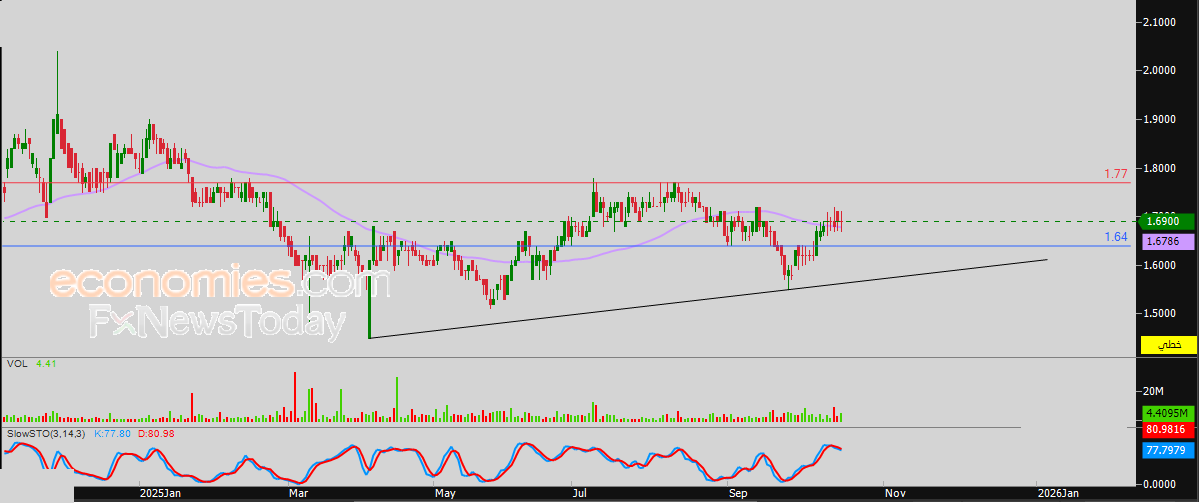Screen dimensions: 1199x503
Task: Click the green 1.6900 current price tag
Action: point(1168,221)
